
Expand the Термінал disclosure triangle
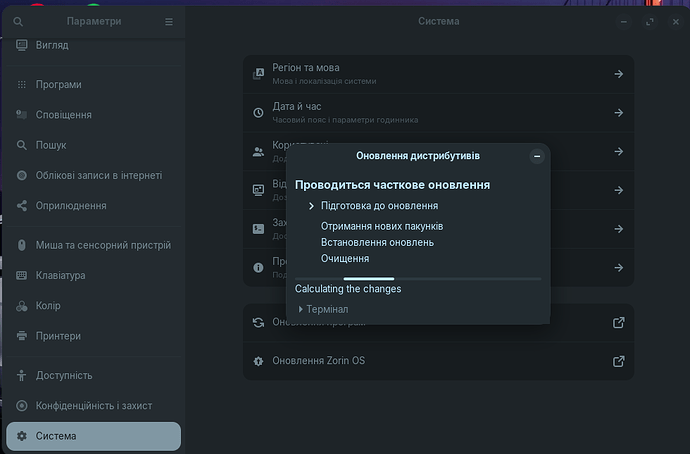[x=301, y=309]
